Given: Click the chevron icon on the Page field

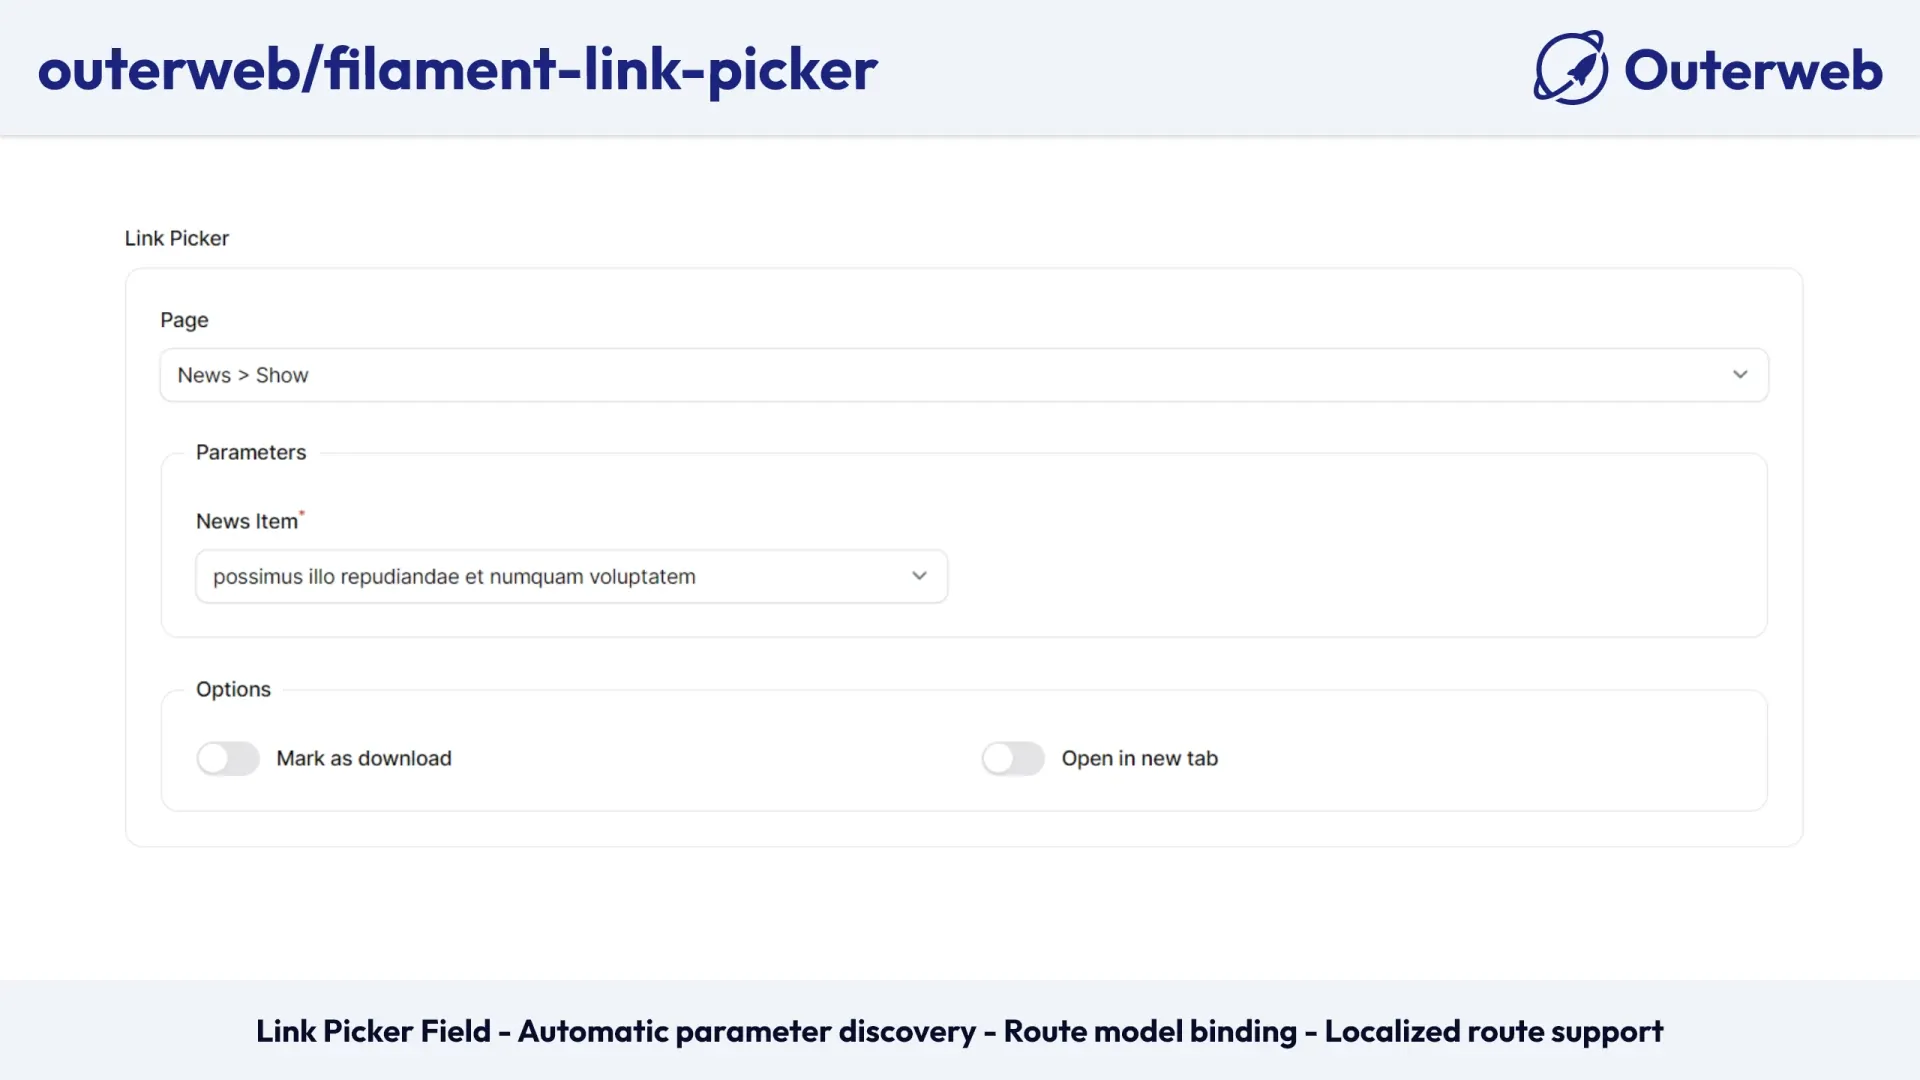Looking at the screenshot, I should pos(1741,374).
